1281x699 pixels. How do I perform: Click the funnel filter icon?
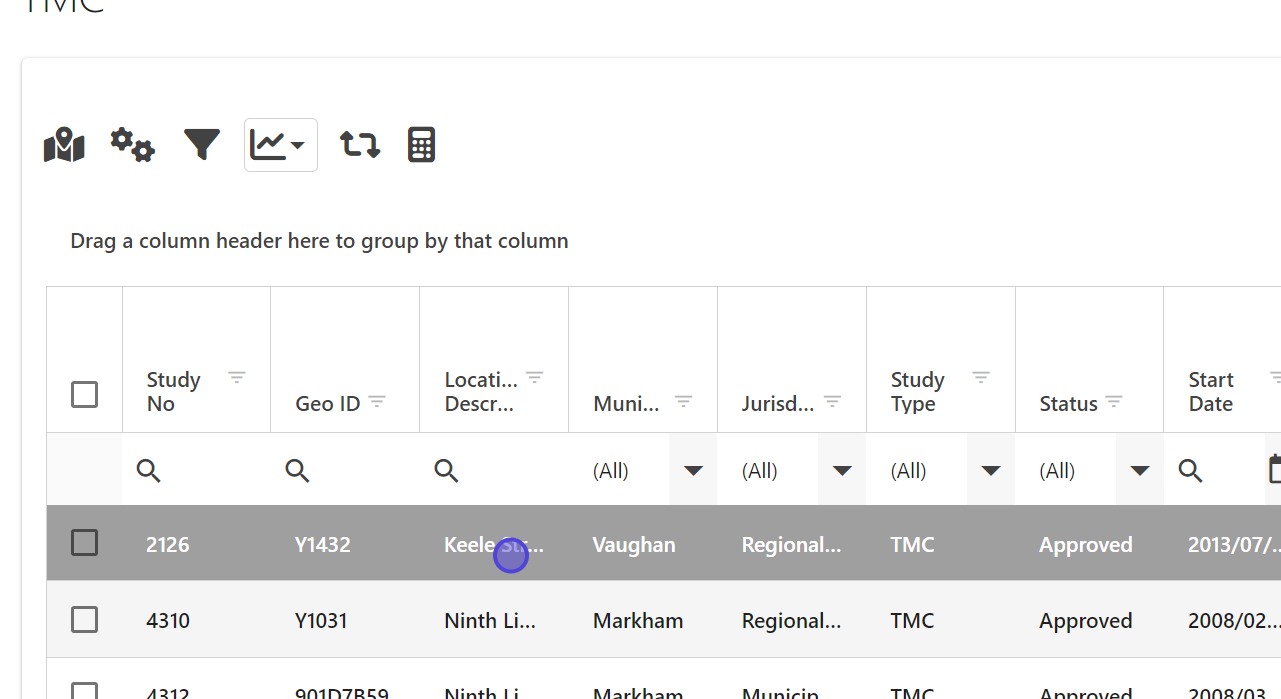pyautogui.click(x=201, y=145)
